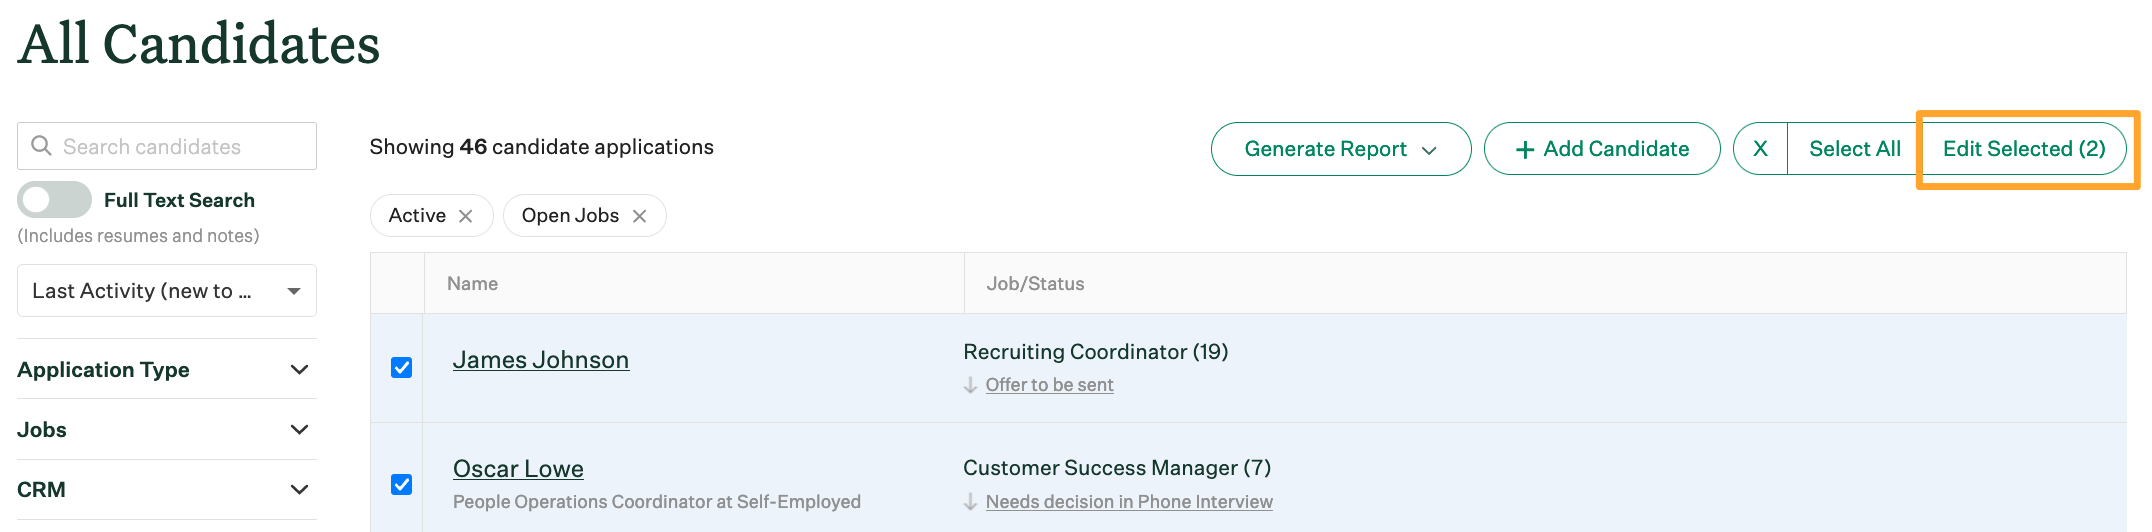Click the magnifier icon in search box
This screenshot has width=2152, height=532.
coord(41,146)
